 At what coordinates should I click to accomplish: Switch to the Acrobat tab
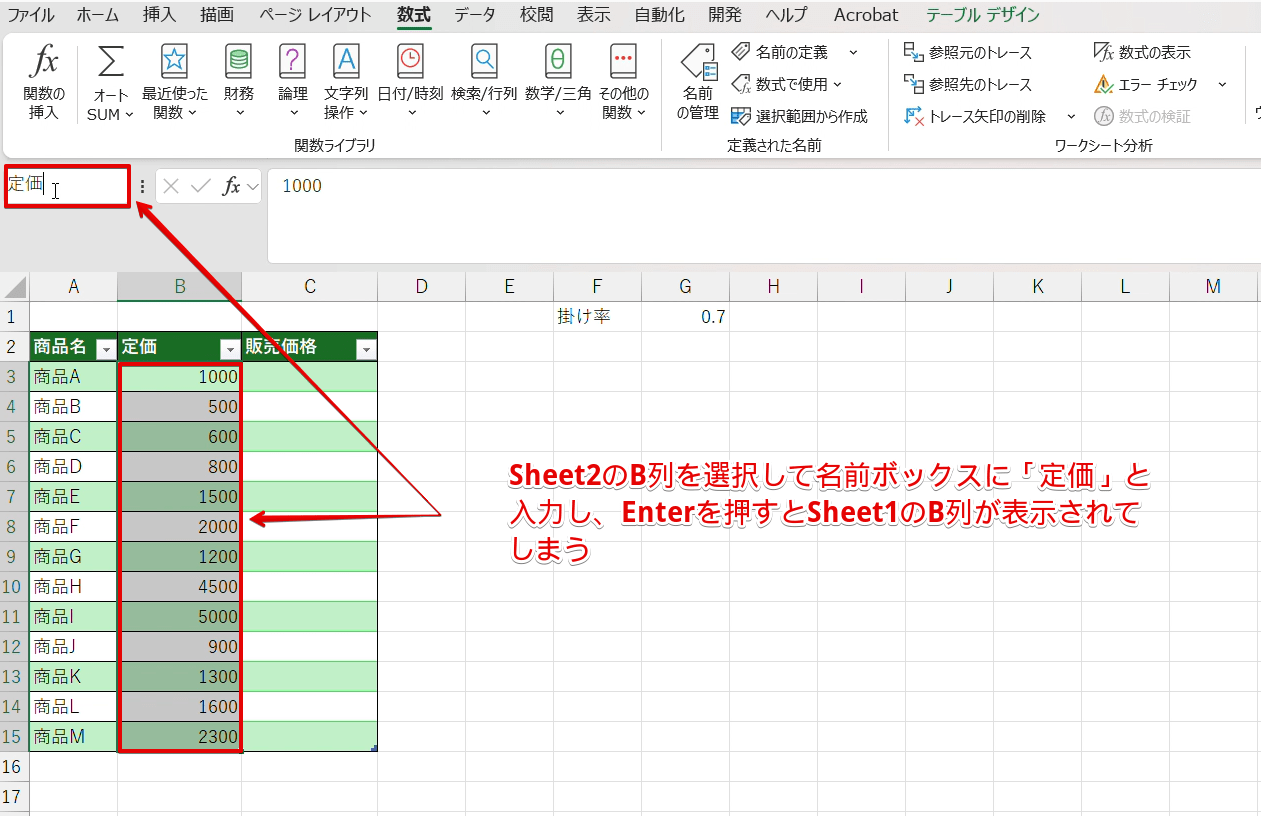click(x=865, y=15)
